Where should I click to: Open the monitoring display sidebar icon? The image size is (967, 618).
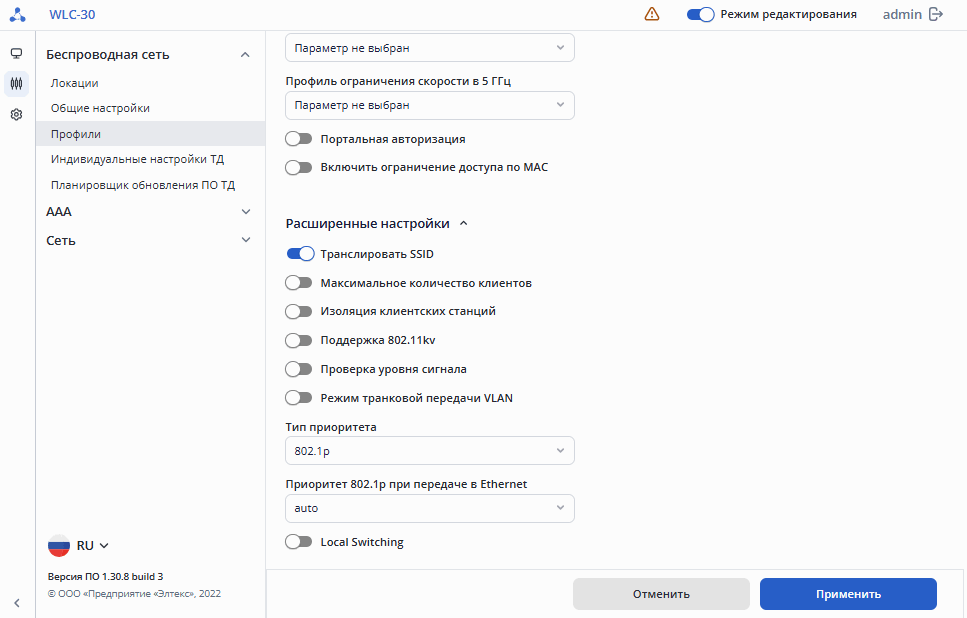16,53
